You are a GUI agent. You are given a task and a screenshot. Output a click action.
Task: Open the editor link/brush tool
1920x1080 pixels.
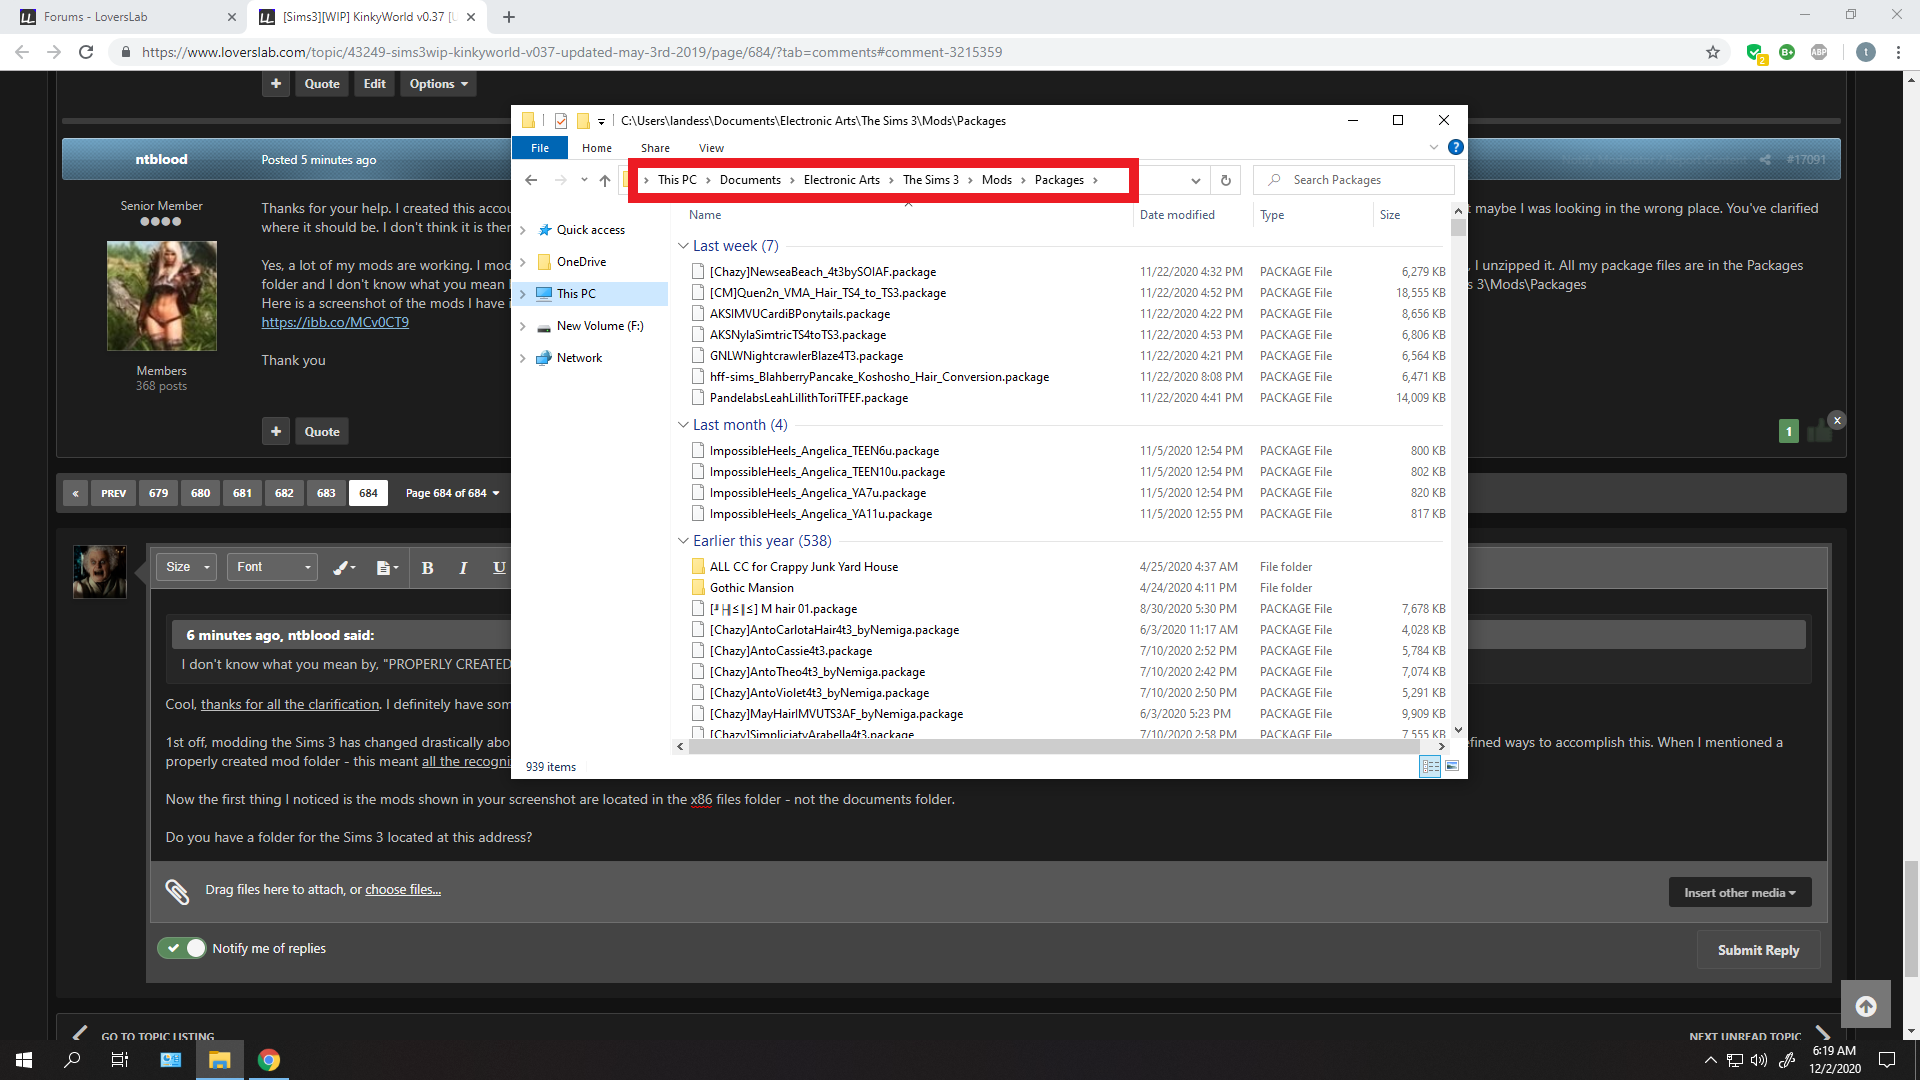tap(344, 567)
